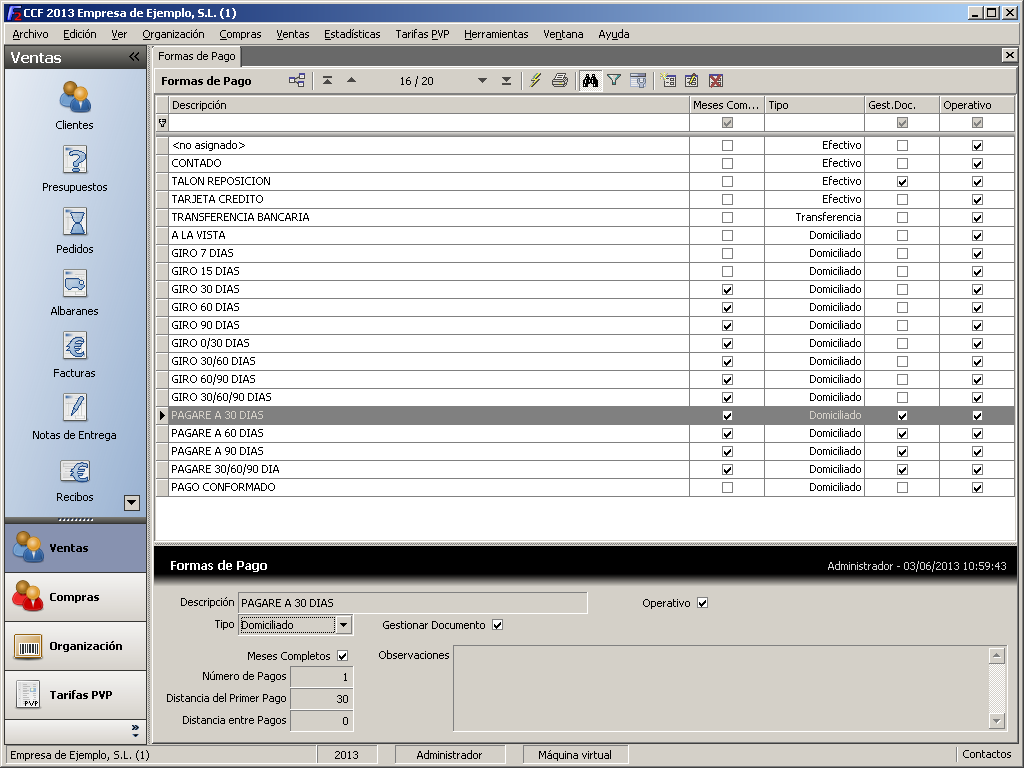Select the TARJETA CREDITO row
Image resolution: width=1024 pixels, height=768 pixels.
pyautogui.click(x=585, y=199)
